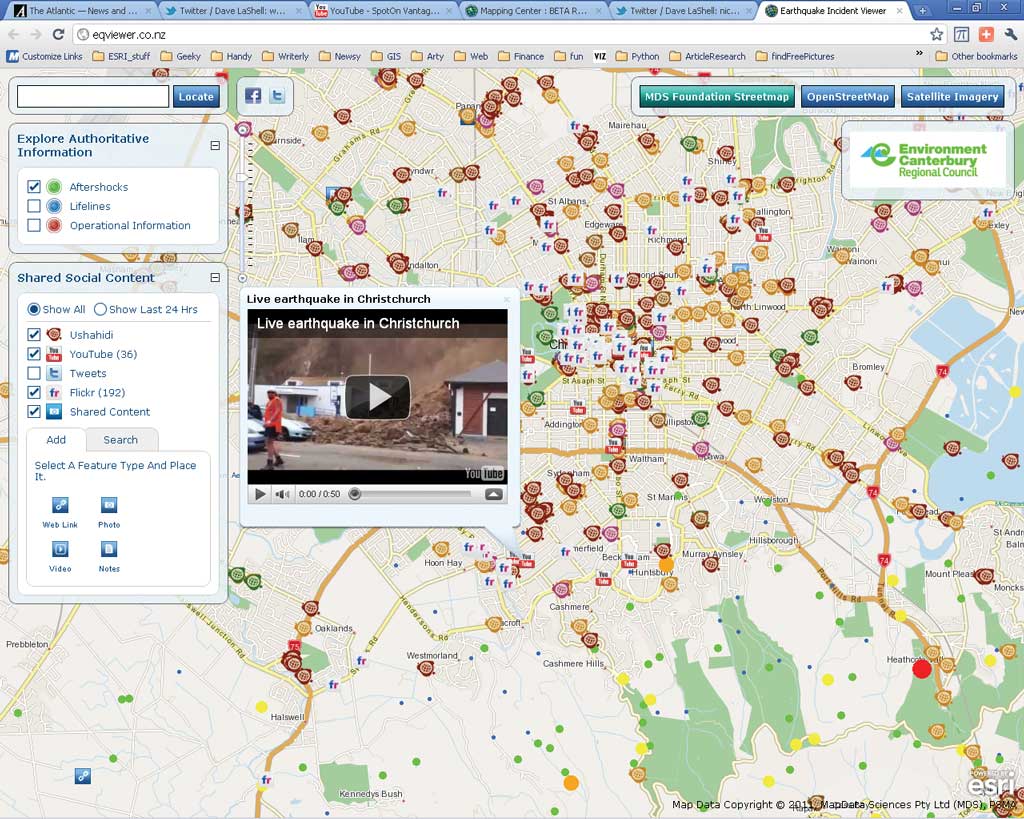Share via the Facebook icon
Viewport: 1024px width, 819px height.
coord(253,96)
